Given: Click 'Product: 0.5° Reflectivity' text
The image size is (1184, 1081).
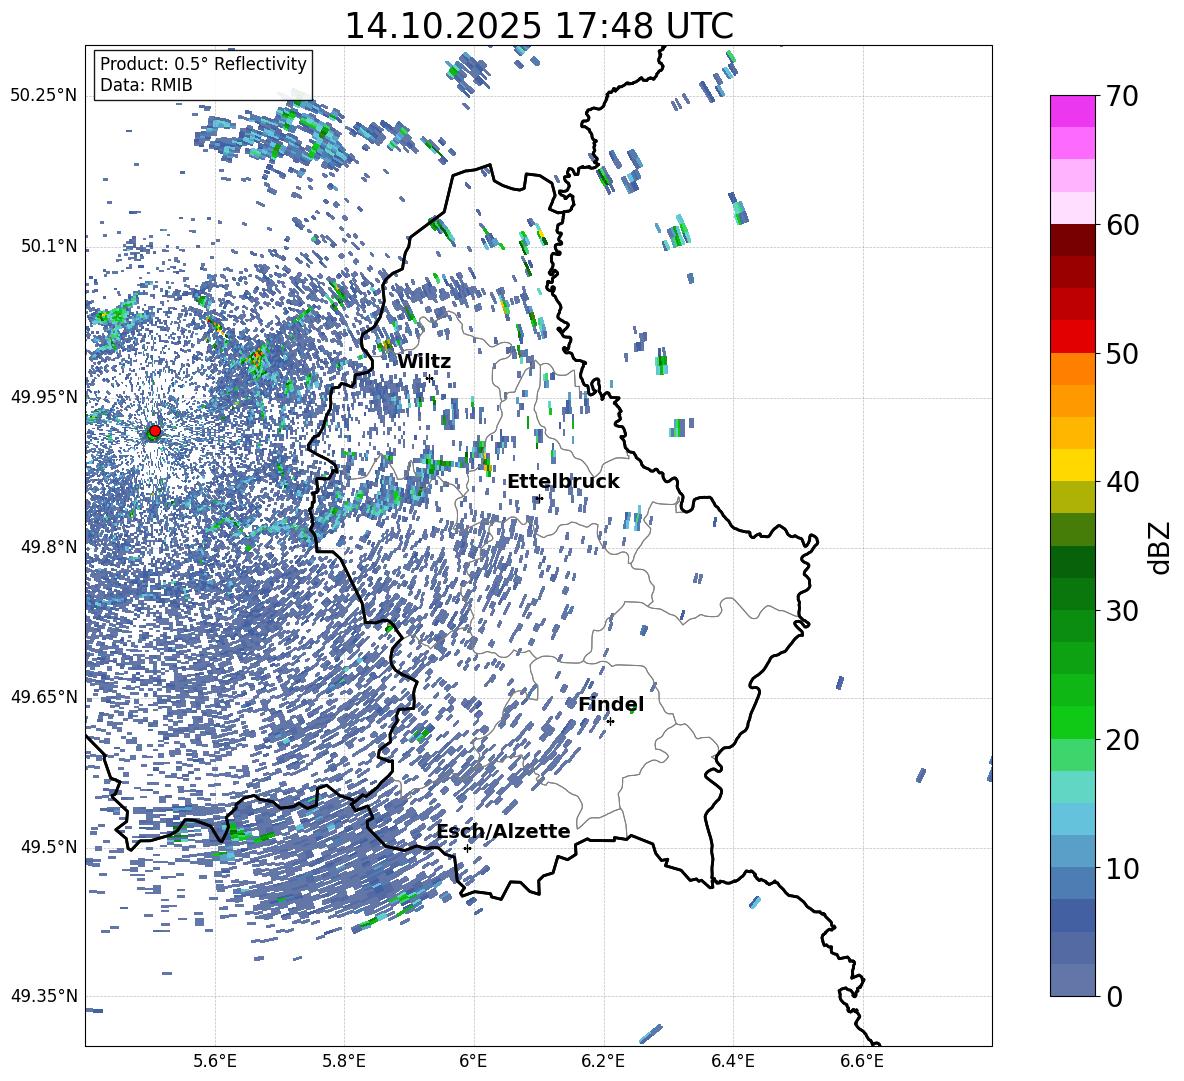Looking at the screenshot, I should pos(203,64).
